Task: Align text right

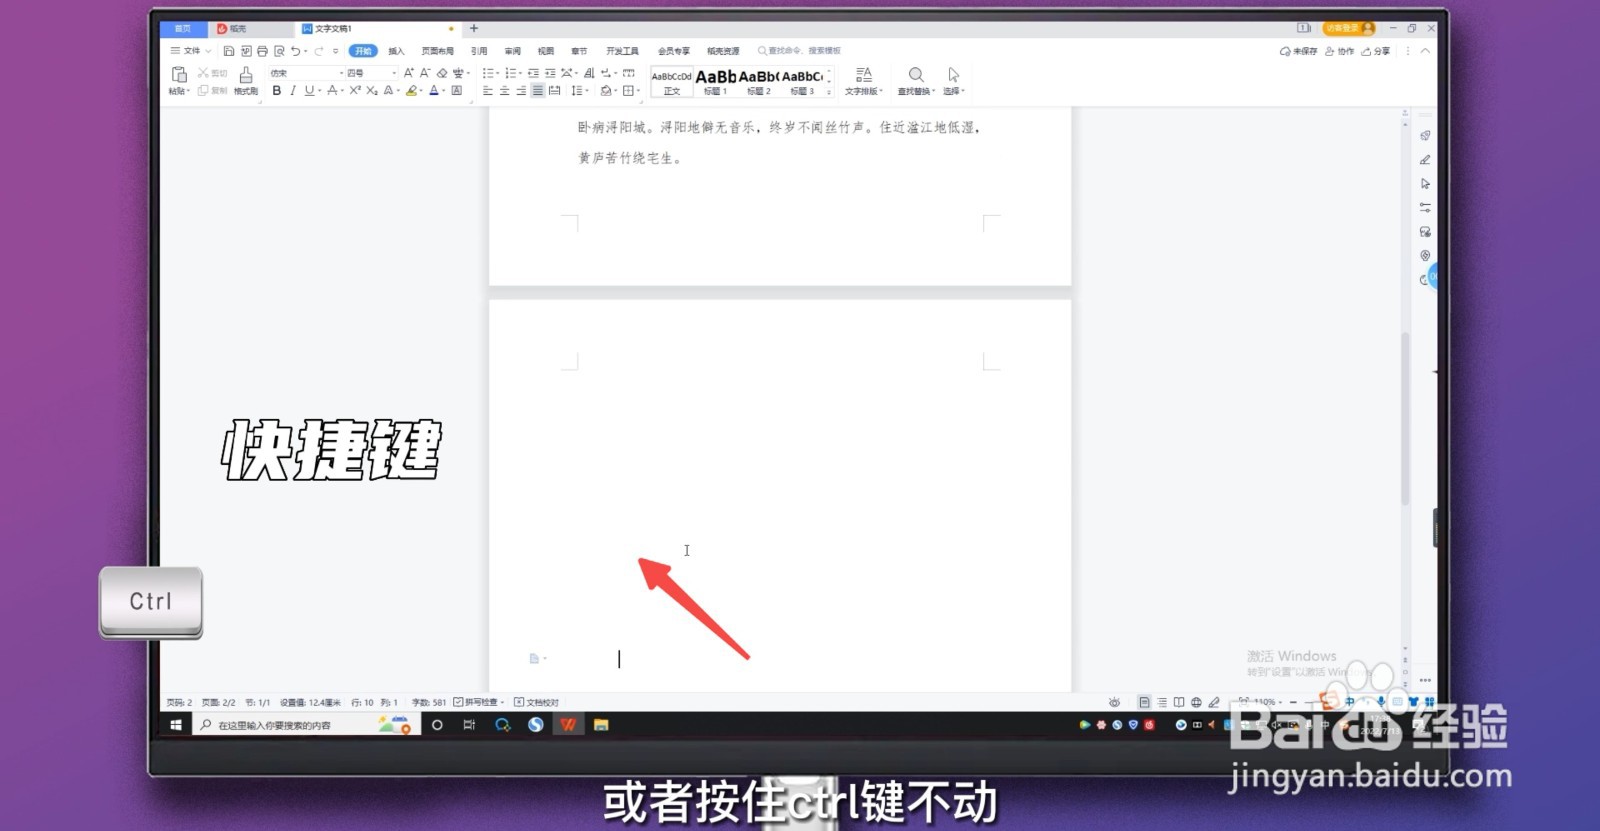Action: [521, 90]
